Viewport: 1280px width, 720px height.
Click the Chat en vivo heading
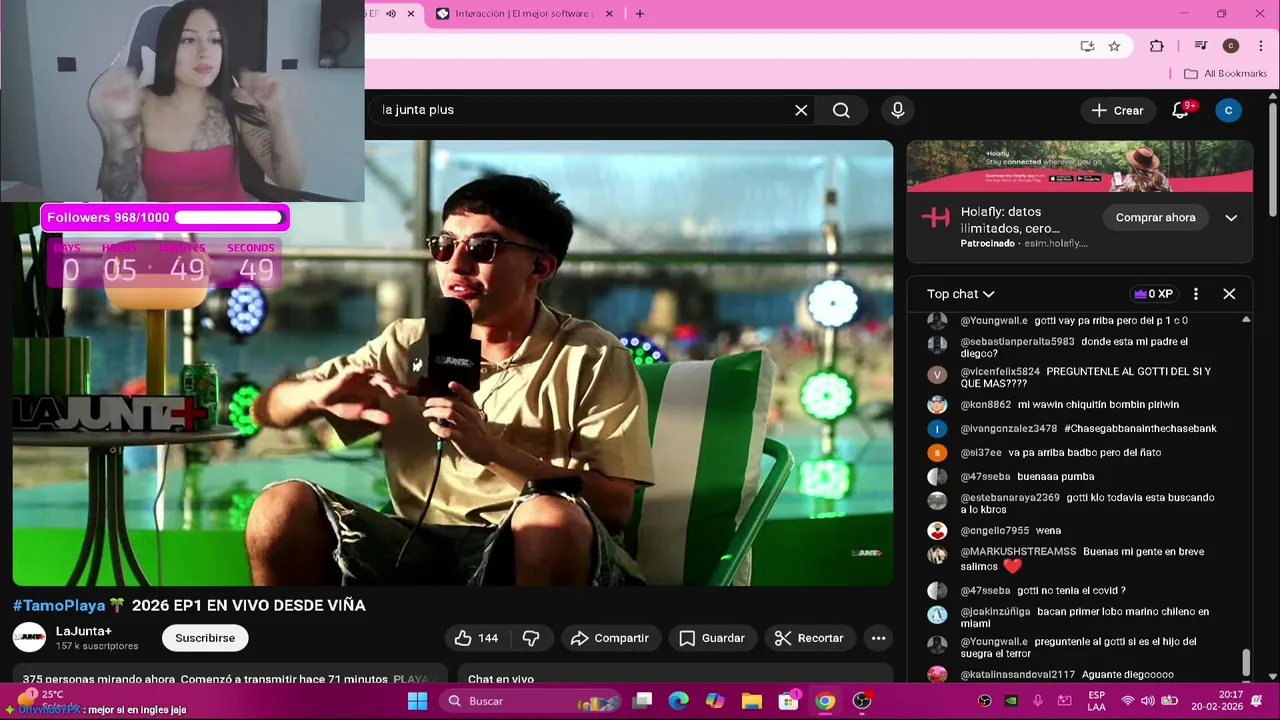(x=501, y=679)
